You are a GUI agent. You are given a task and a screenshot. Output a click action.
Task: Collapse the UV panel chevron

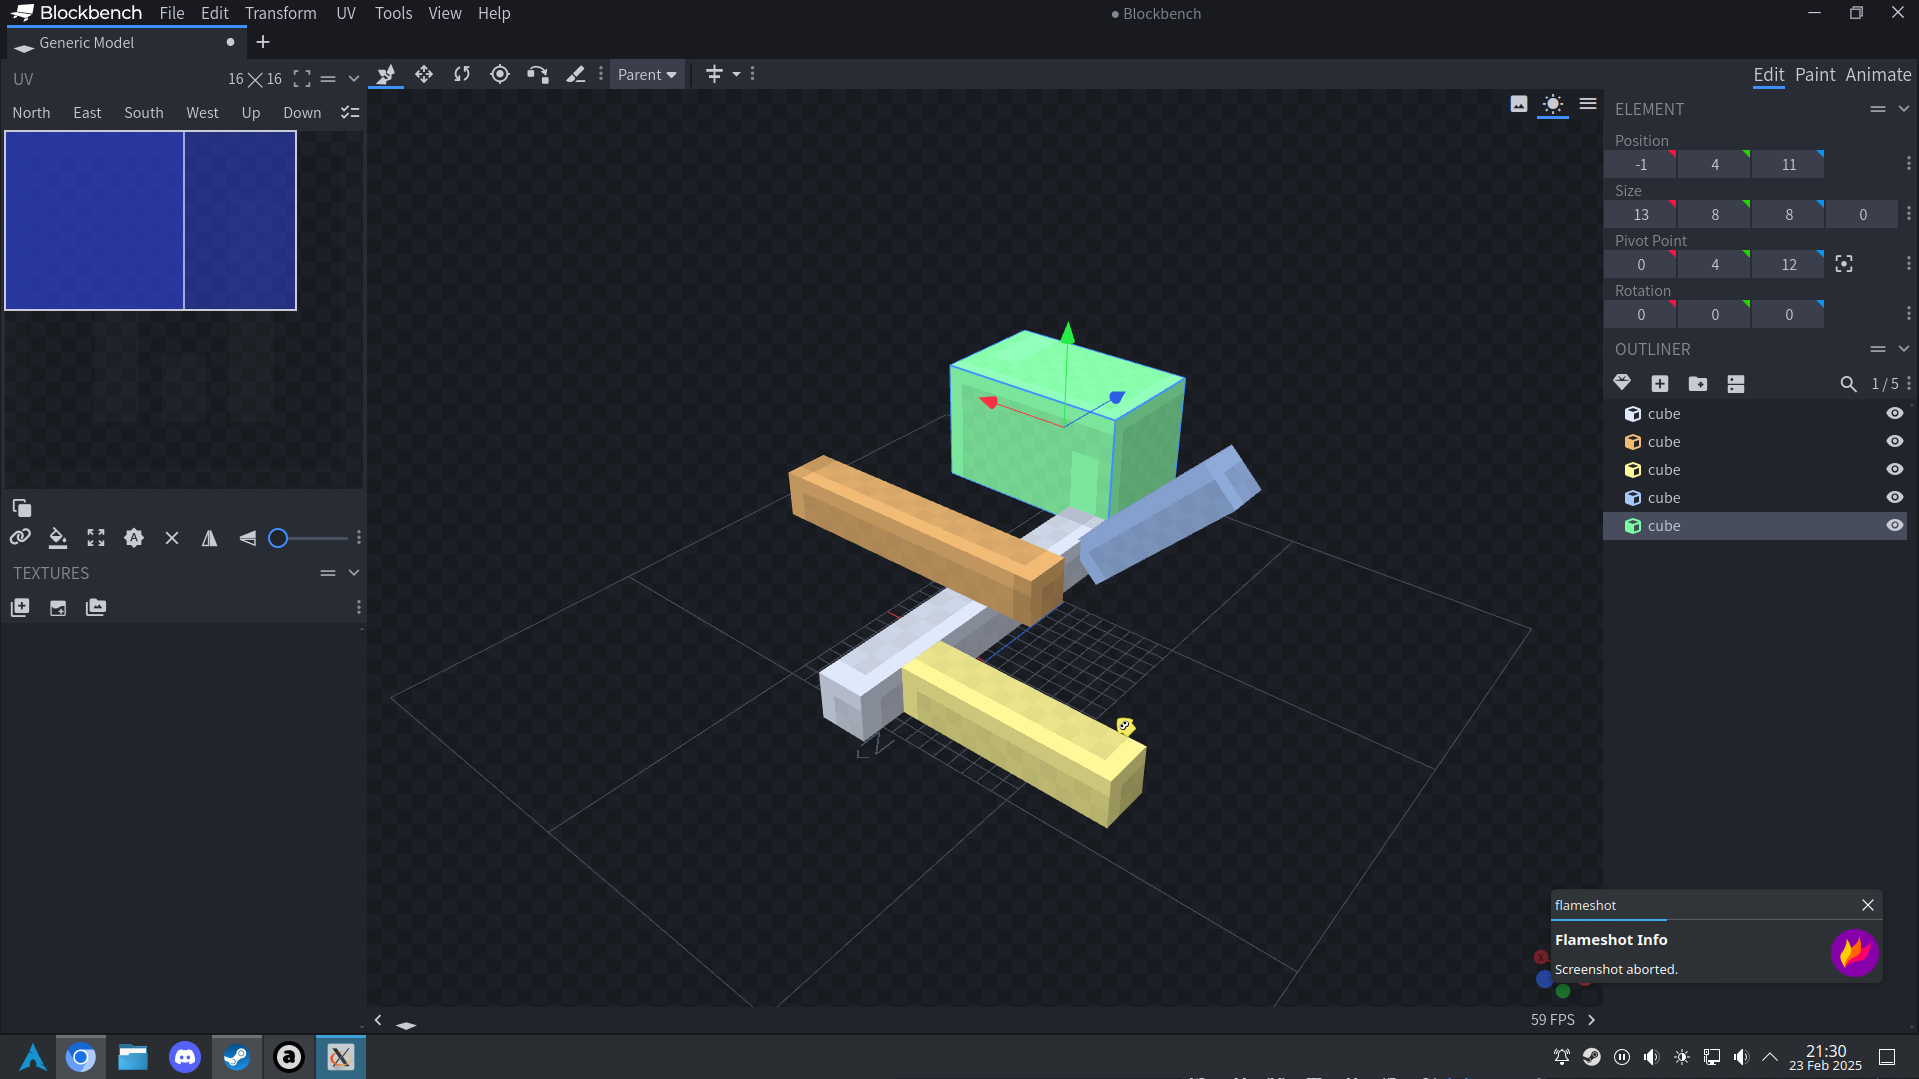[x=354, y=79]
